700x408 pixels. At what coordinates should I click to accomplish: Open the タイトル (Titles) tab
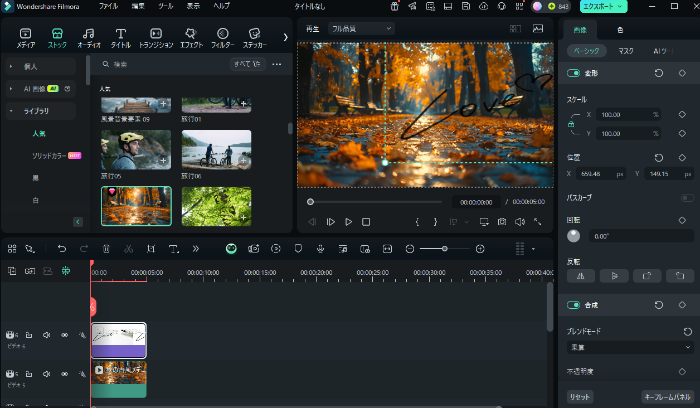121,38
